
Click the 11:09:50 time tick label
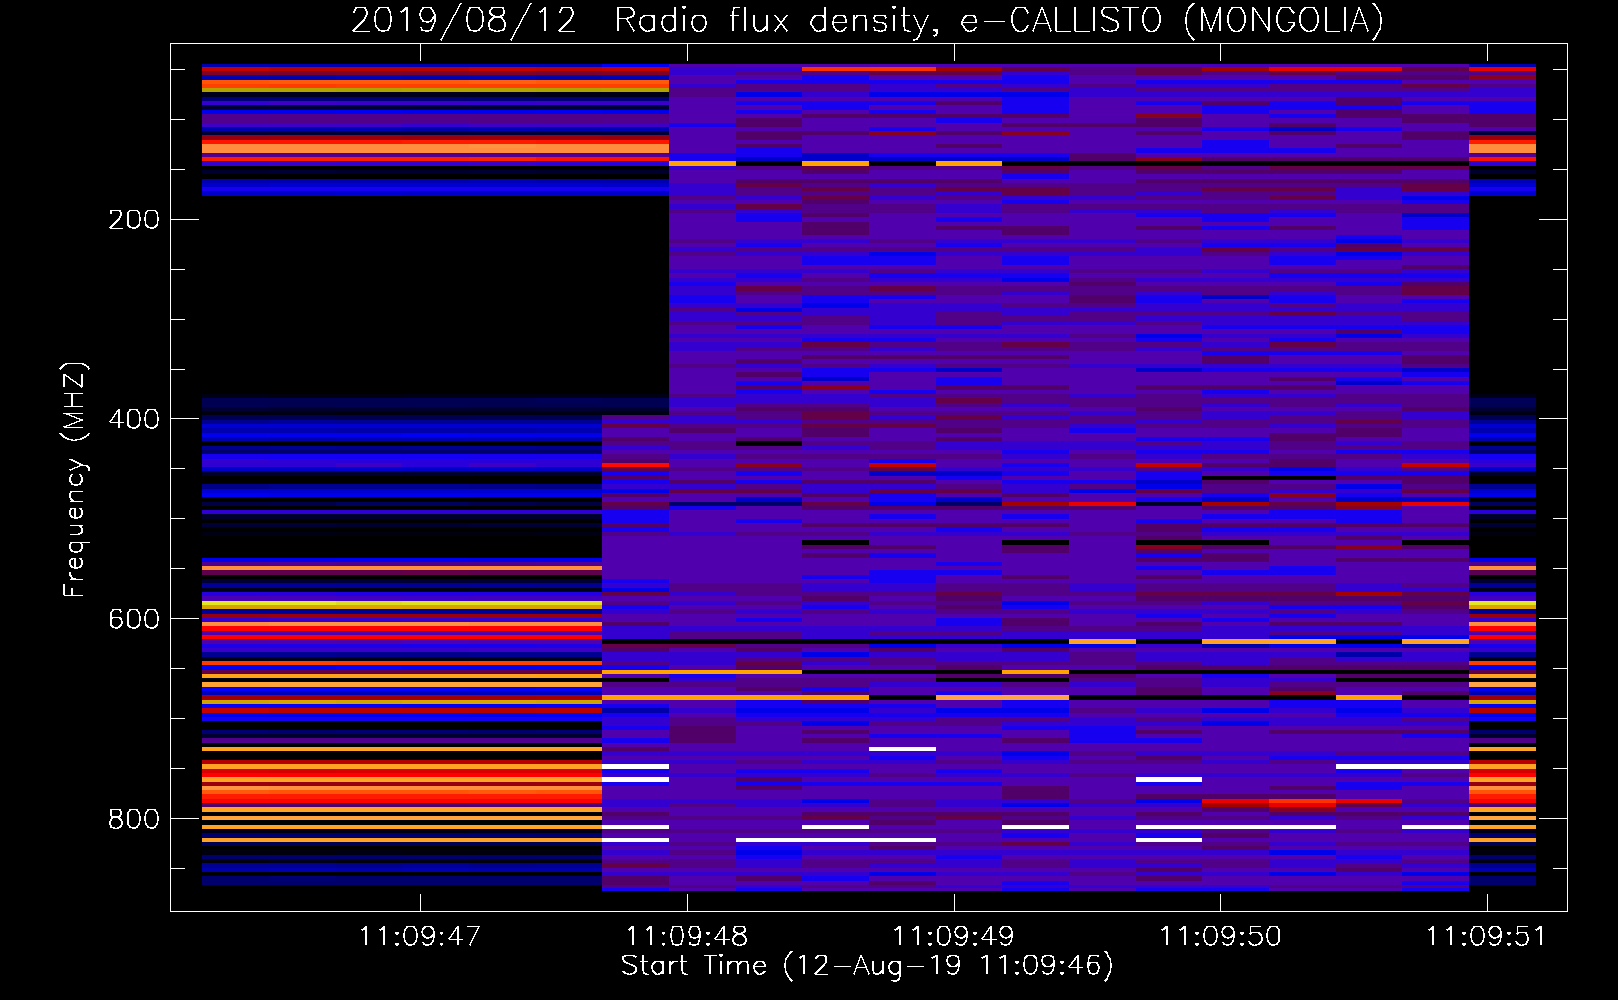click(x=1220, y=937)
